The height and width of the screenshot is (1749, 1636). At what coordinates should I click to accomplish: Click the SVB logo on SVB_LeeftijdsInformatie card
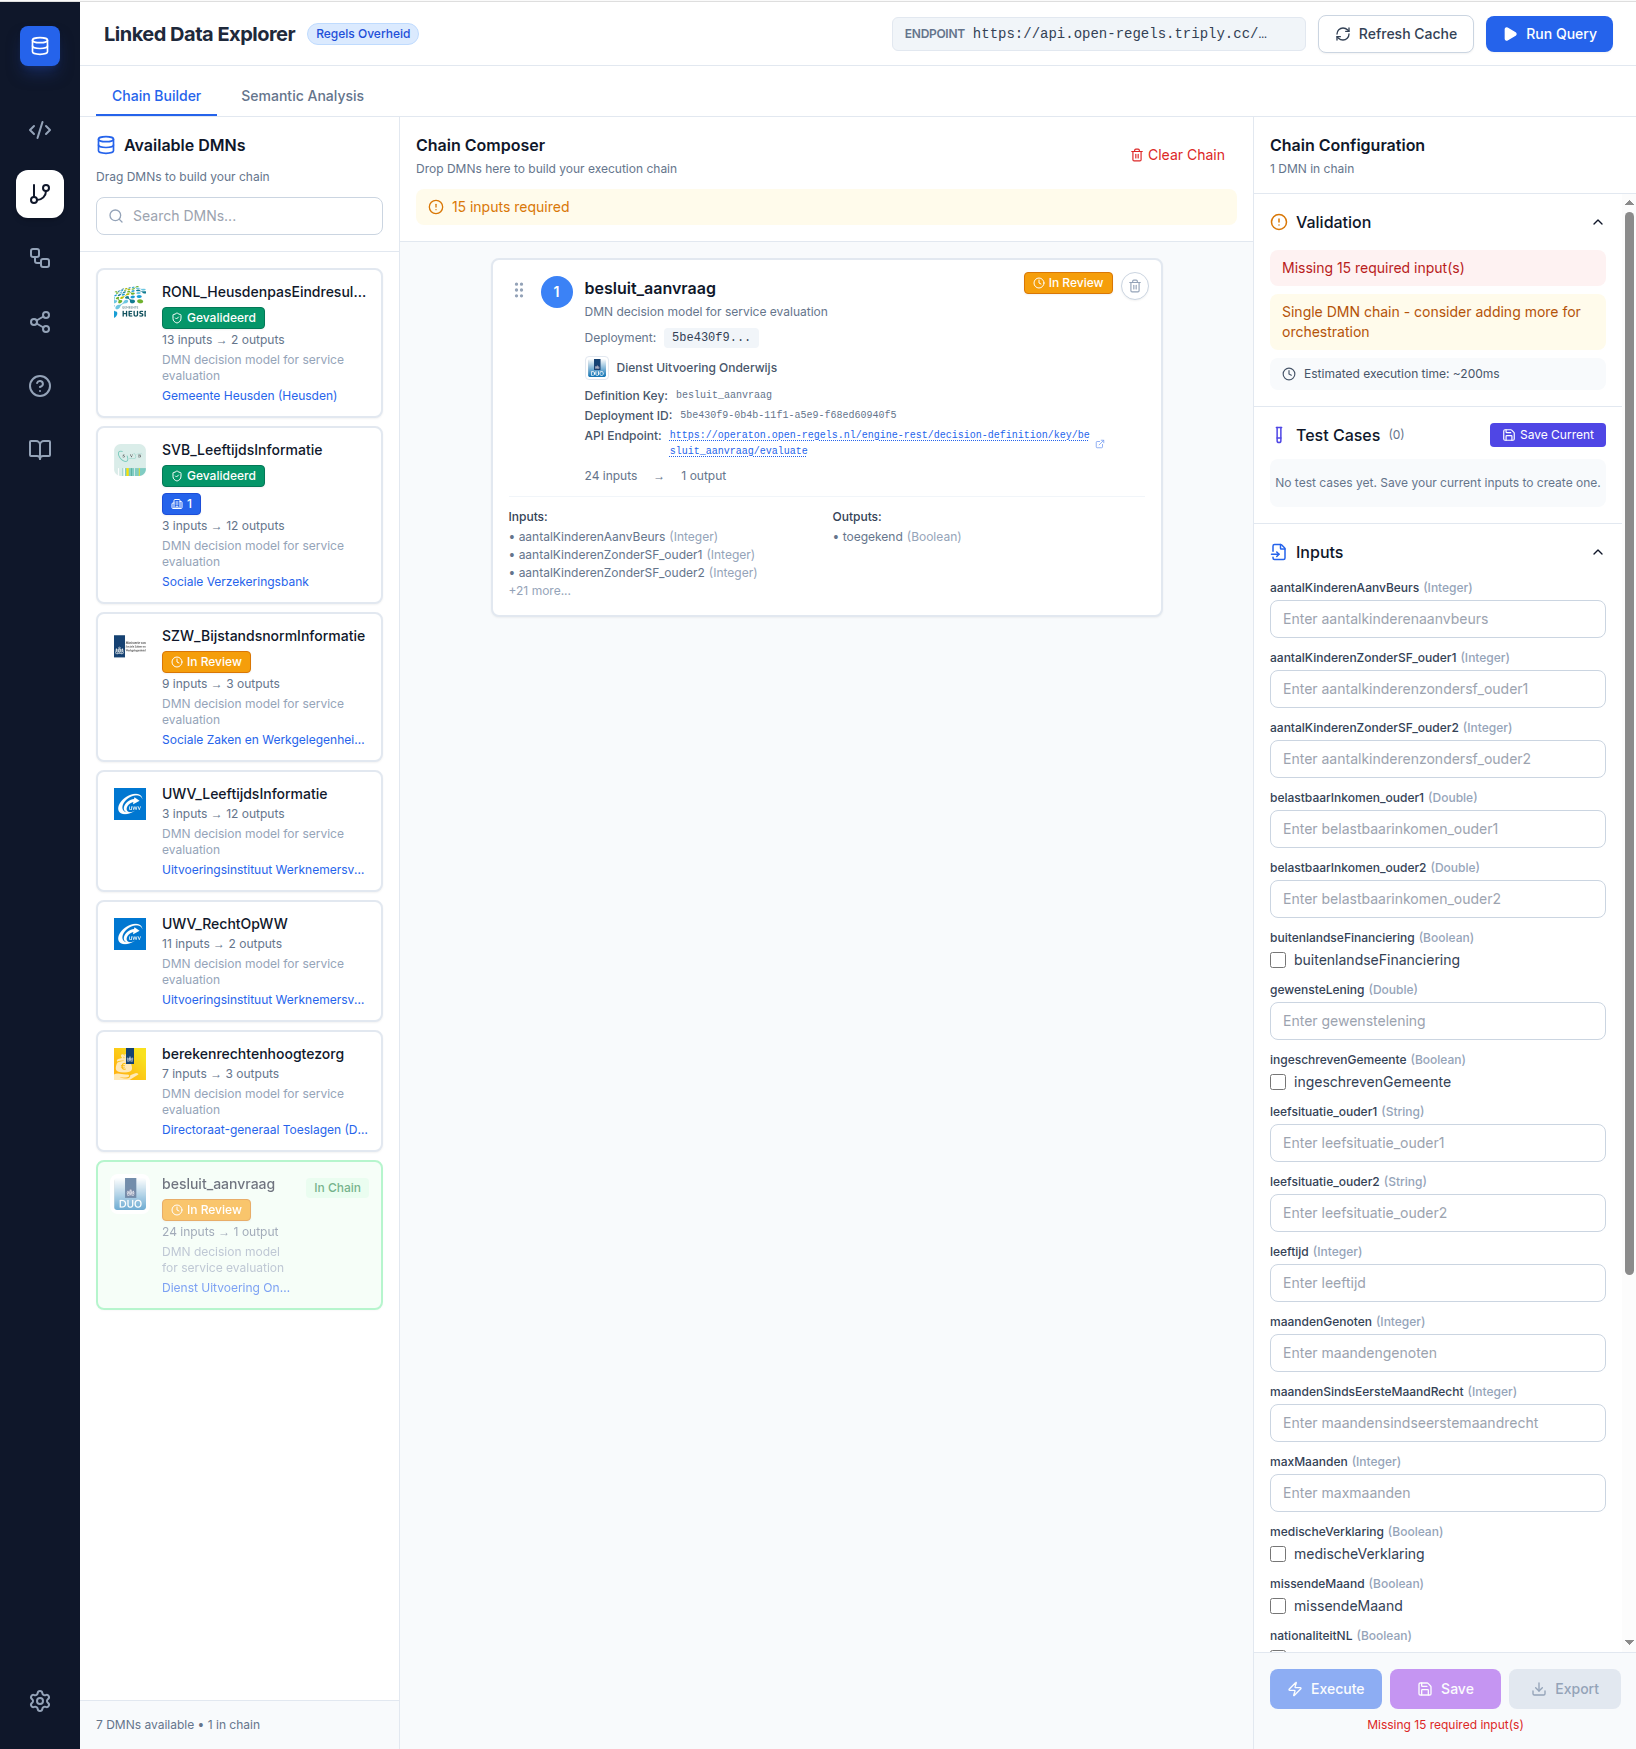(x=130, y=460)
